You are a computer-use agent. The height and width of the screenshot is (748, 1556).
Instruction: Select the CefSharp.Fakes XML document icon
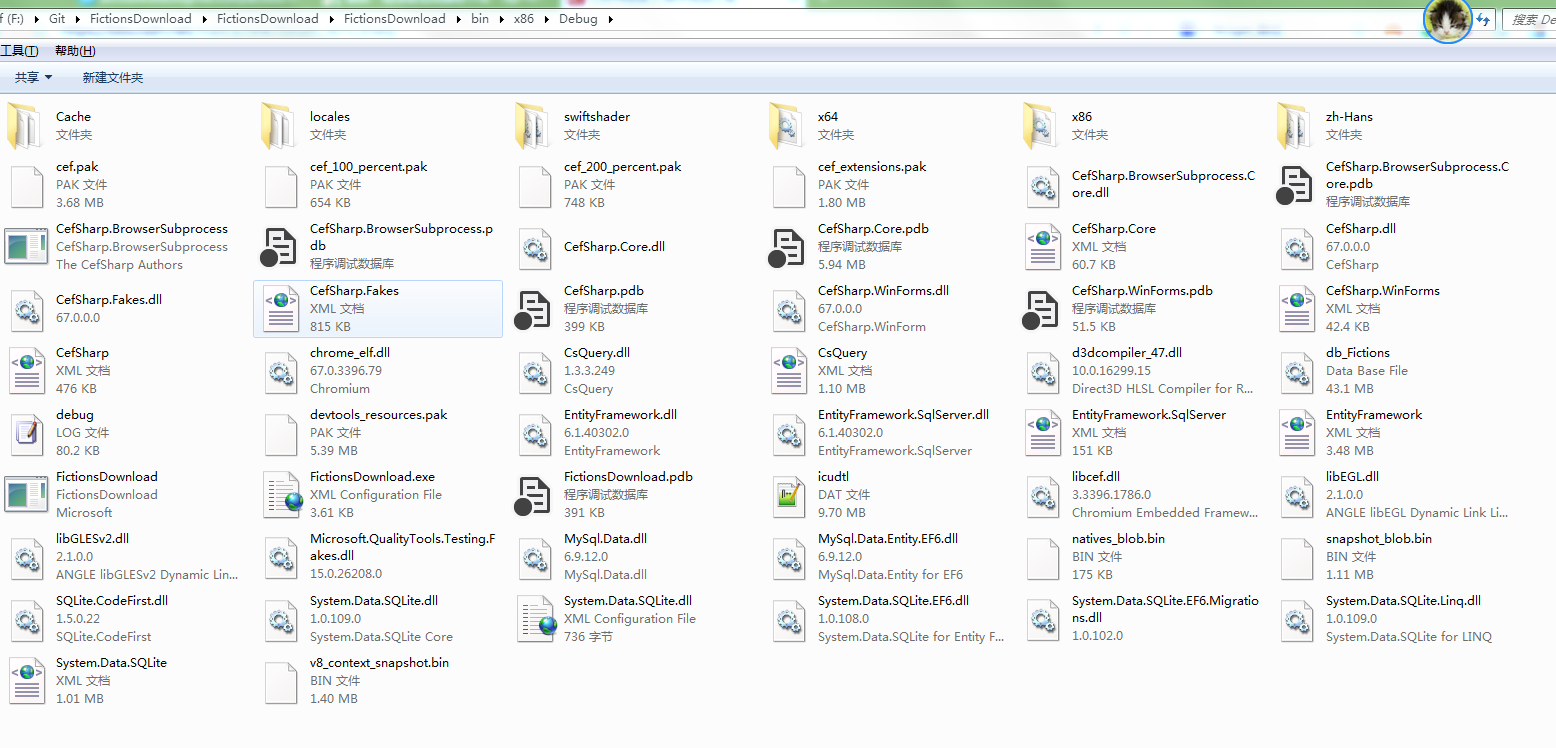click(x=281, y=310)
